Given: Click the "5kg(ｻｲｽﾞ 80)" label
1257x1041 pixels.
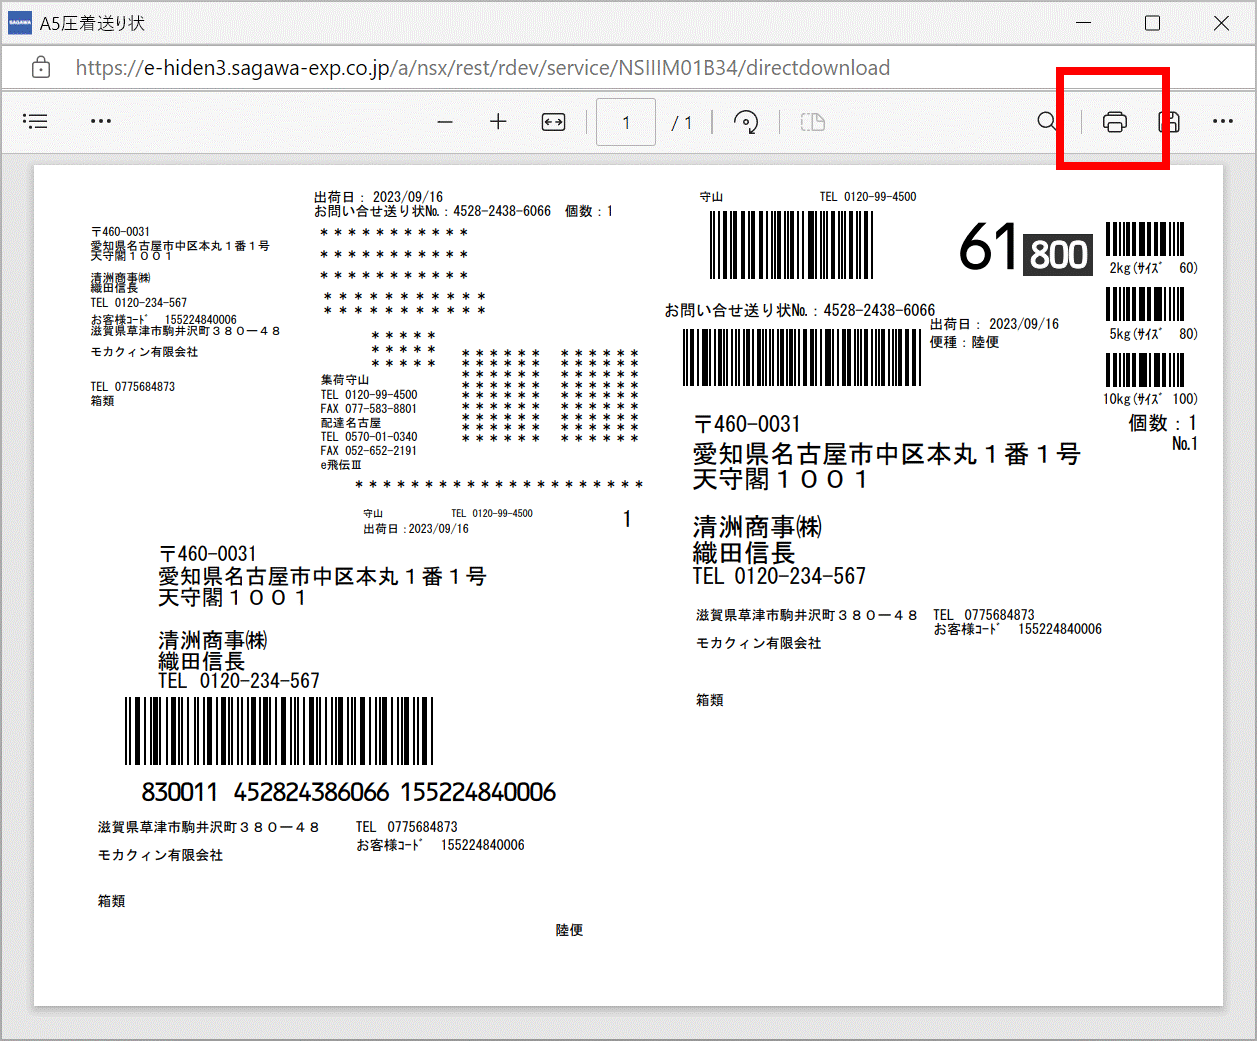Looking at the screenshot, I should [1153, 334].
